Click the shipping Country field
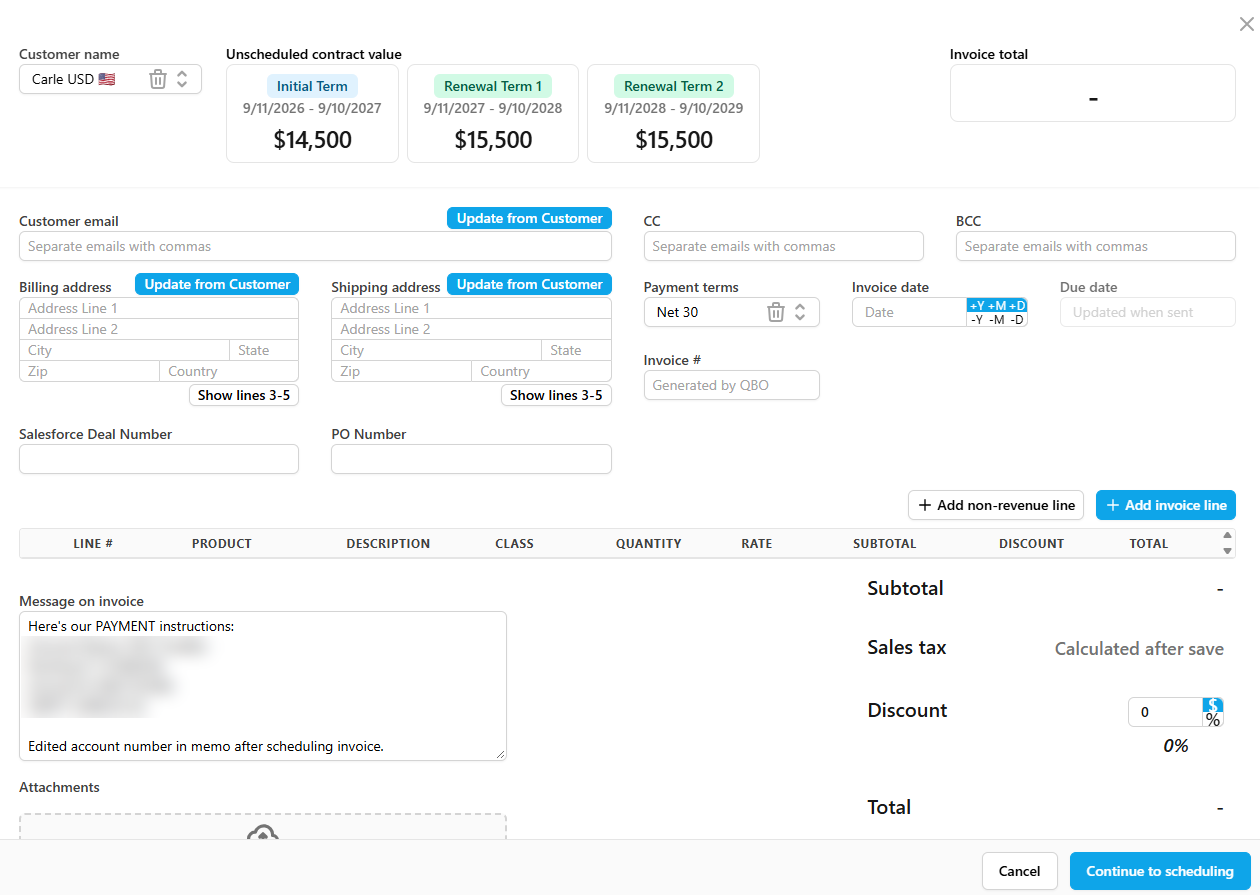 (541, 371)
